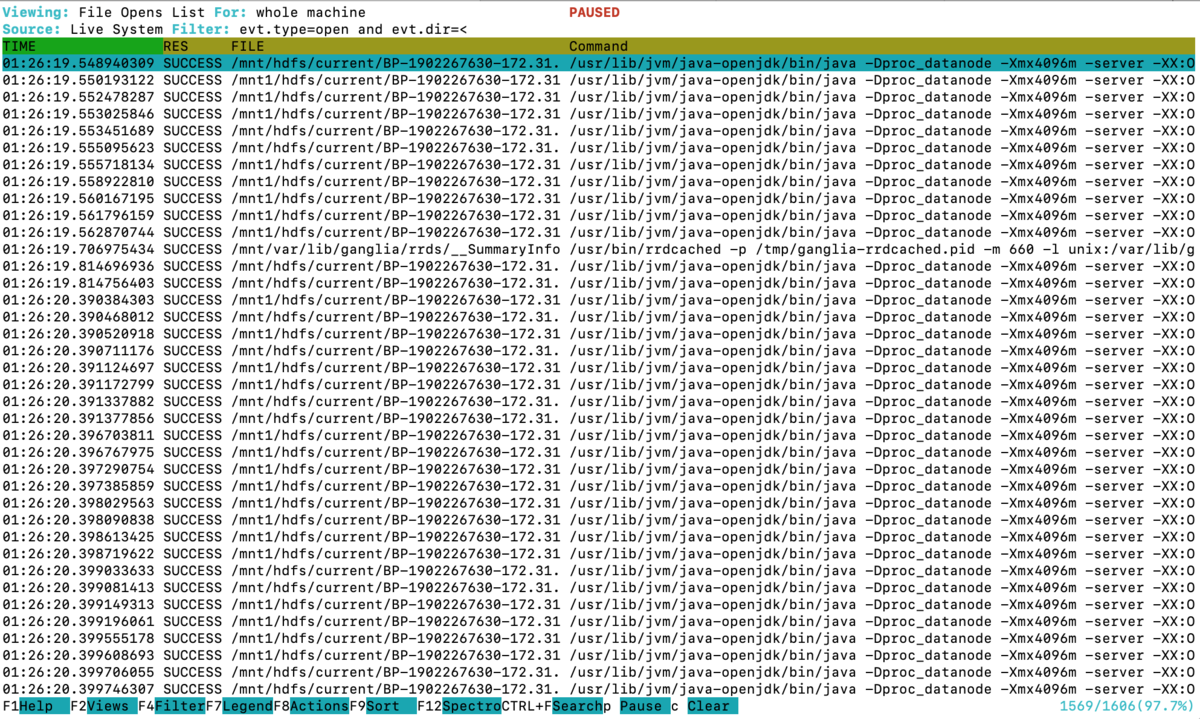The height and width of the screenshot is (719, 1200).
Task: Click the row counter 1569/1606(97.7%)
Action: click(1129, 706)
